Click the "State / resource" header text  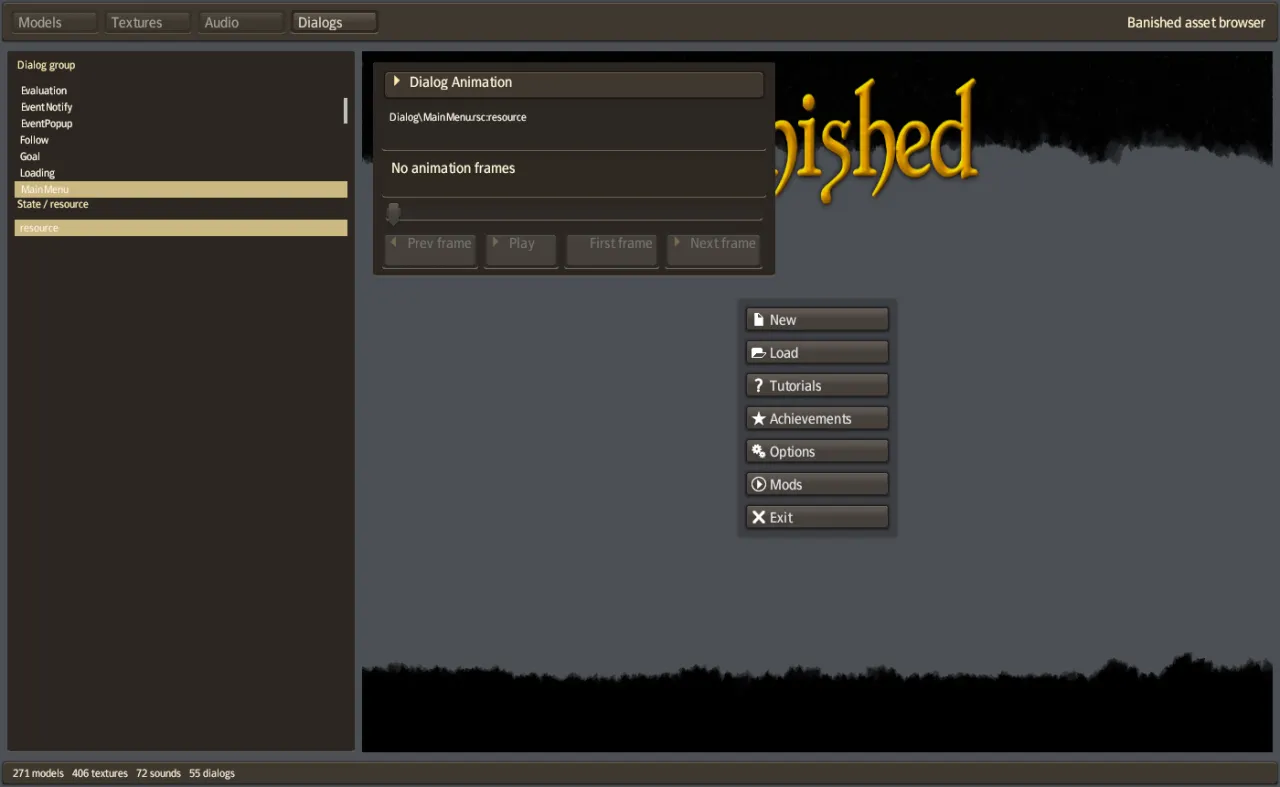[x=53, y=204]
